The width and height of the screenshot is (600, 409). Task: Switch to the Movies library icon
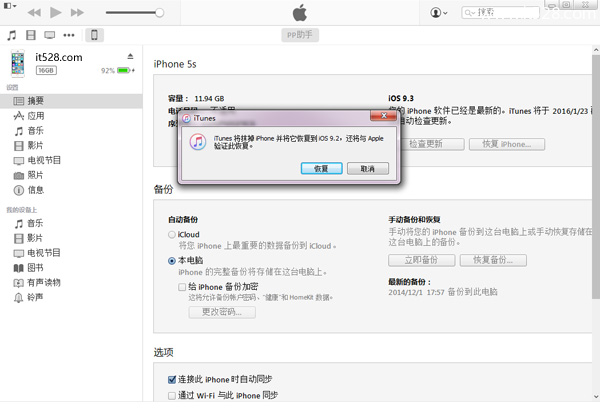coord(31,35)
